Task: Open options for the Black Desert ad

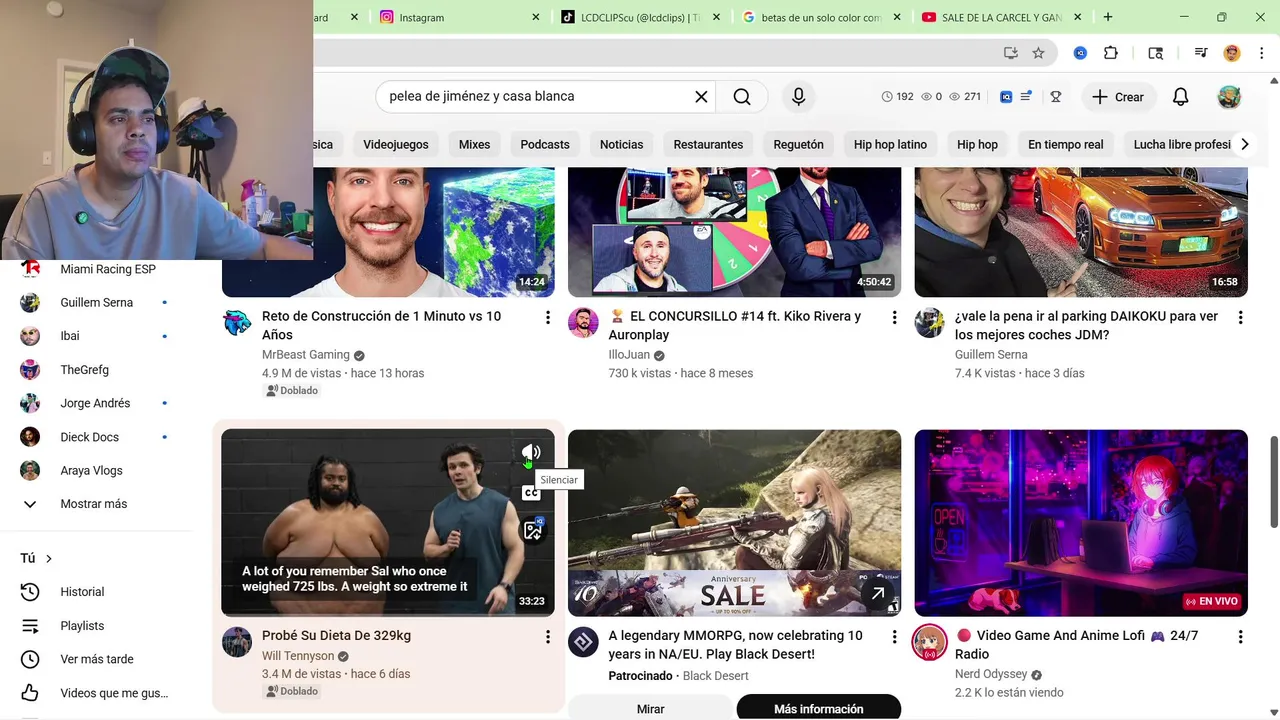Action: [x=894, y=637]
